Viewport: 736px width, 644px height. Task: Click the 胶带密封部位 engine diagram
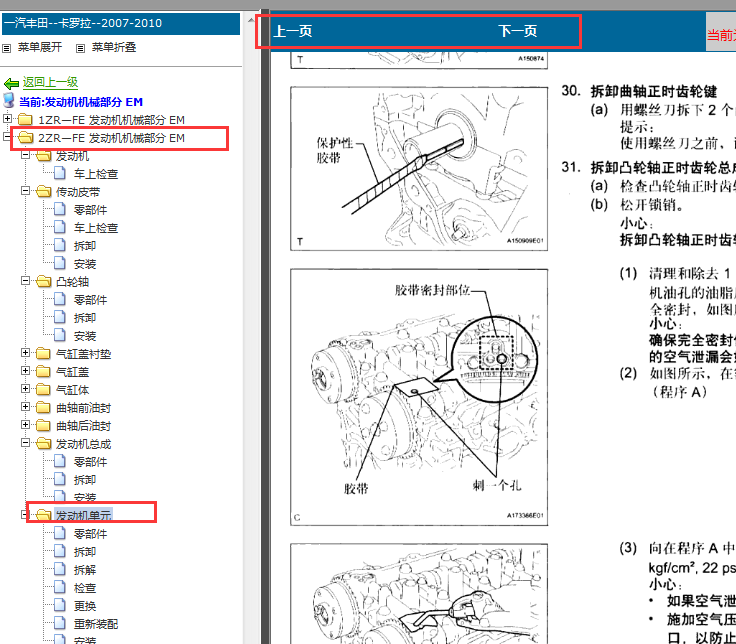click(419, 397)
